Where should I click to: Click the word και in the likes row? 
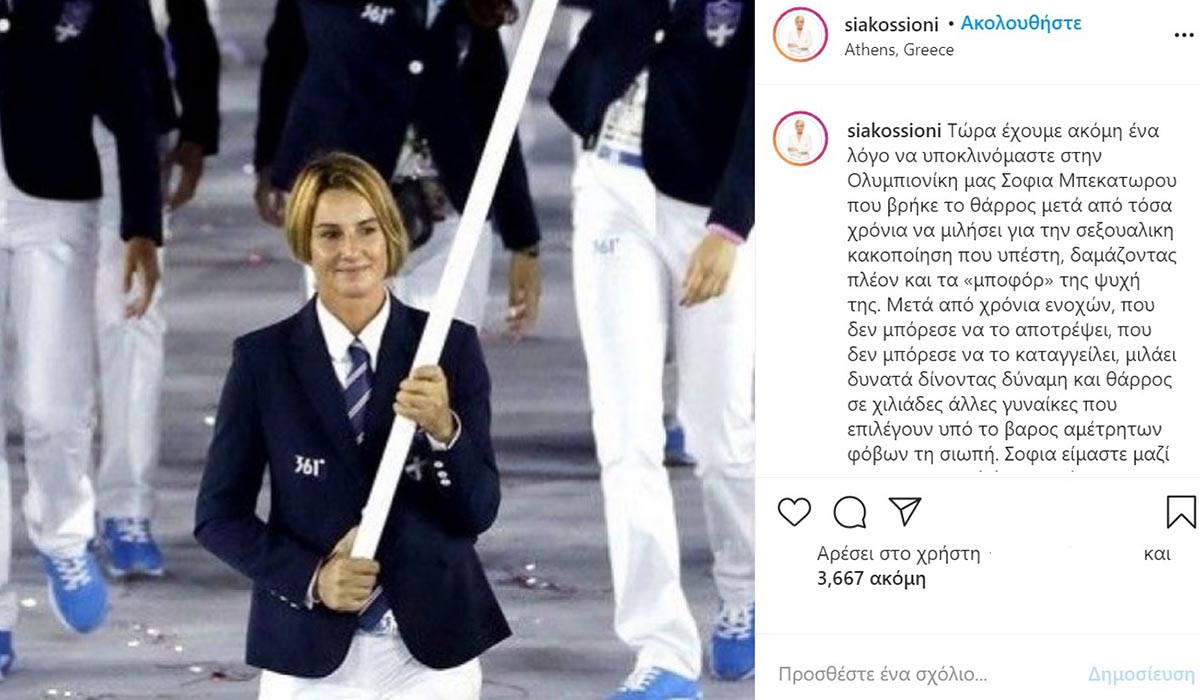tap(1156, 553)
